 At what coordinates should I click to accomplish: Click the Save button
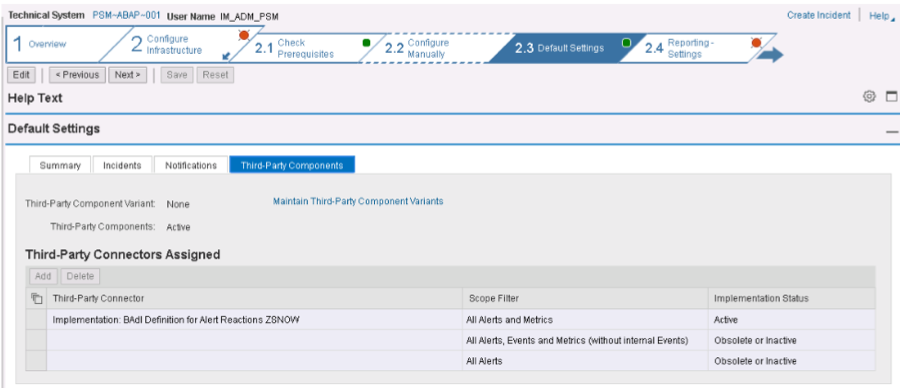pyautogui.click(x=177, y=75)
